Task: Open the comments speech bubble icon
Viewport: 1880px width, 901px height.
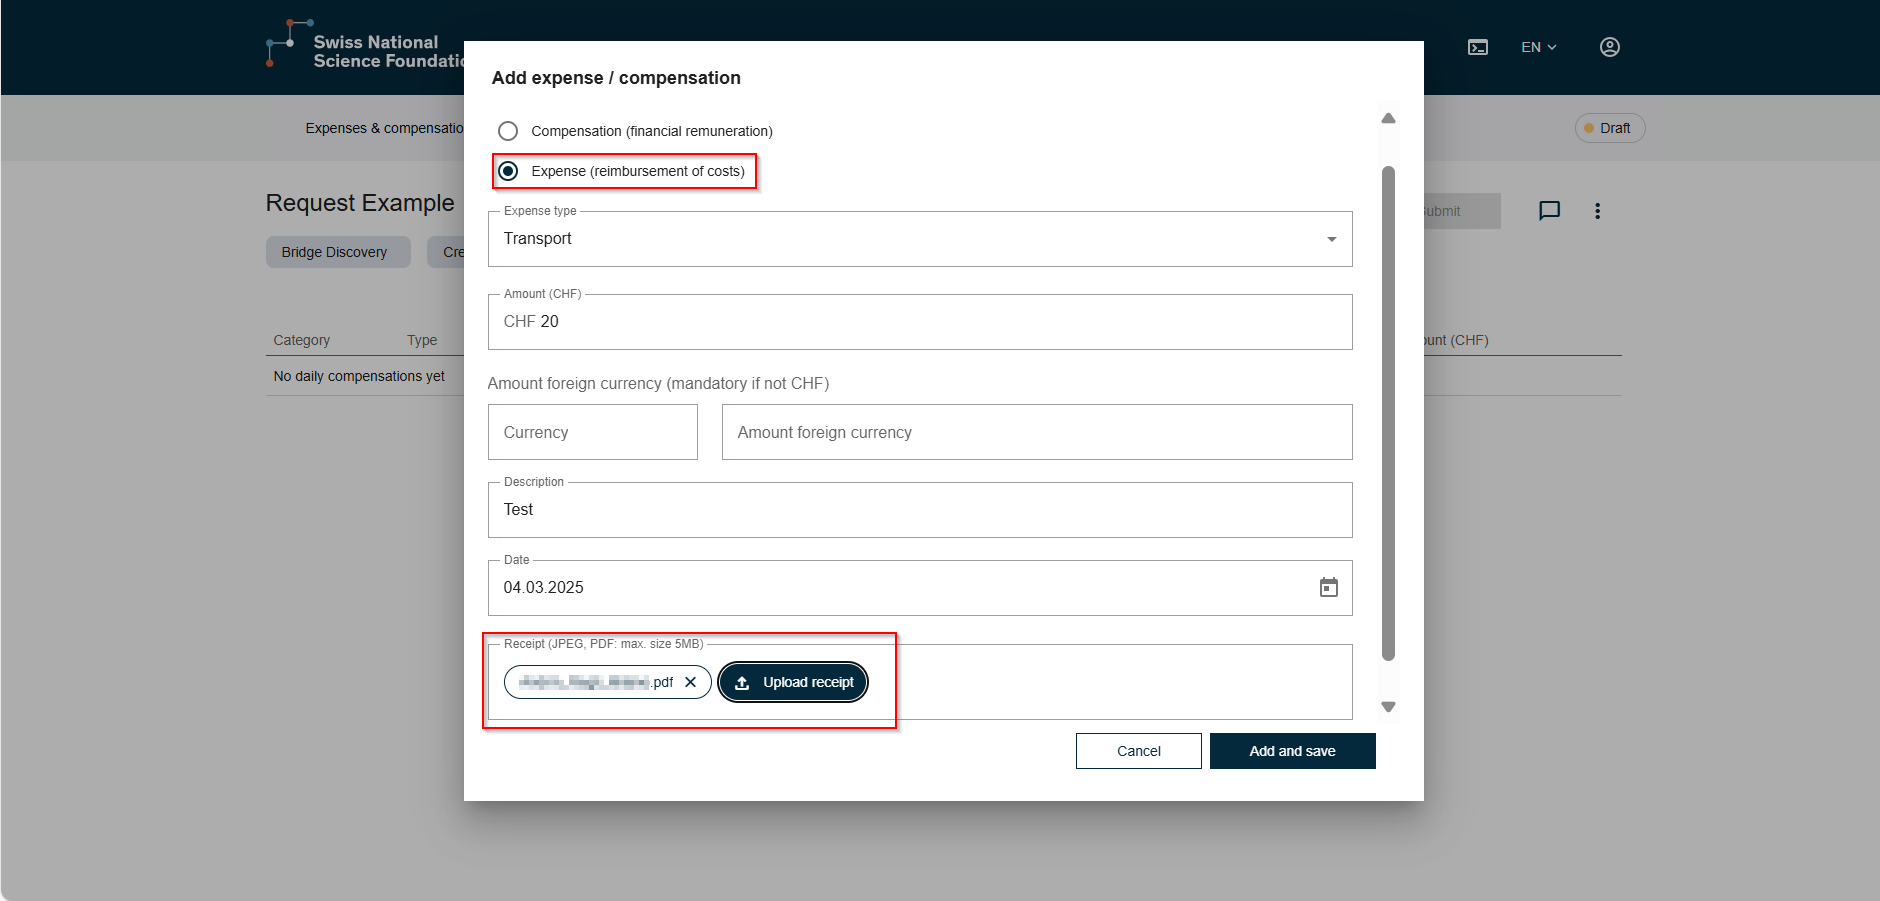Action: [x=1549, y=211]
